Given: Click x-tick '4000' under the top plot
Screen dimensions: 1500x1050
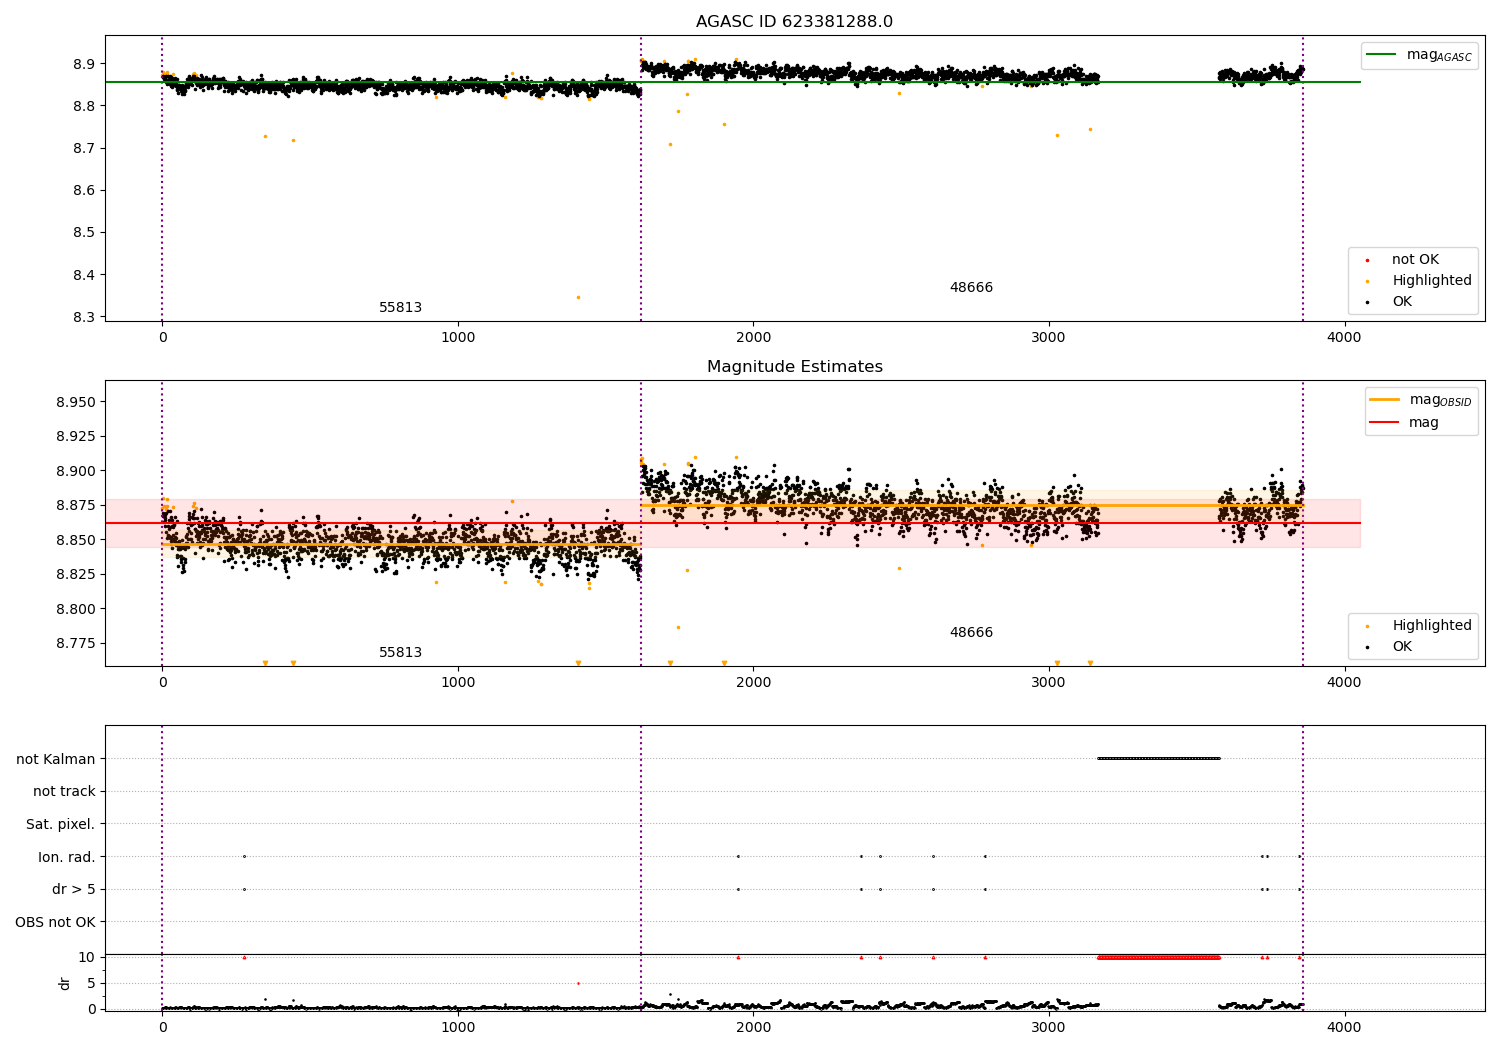Looking at the screenshot, I should 1344,338.
